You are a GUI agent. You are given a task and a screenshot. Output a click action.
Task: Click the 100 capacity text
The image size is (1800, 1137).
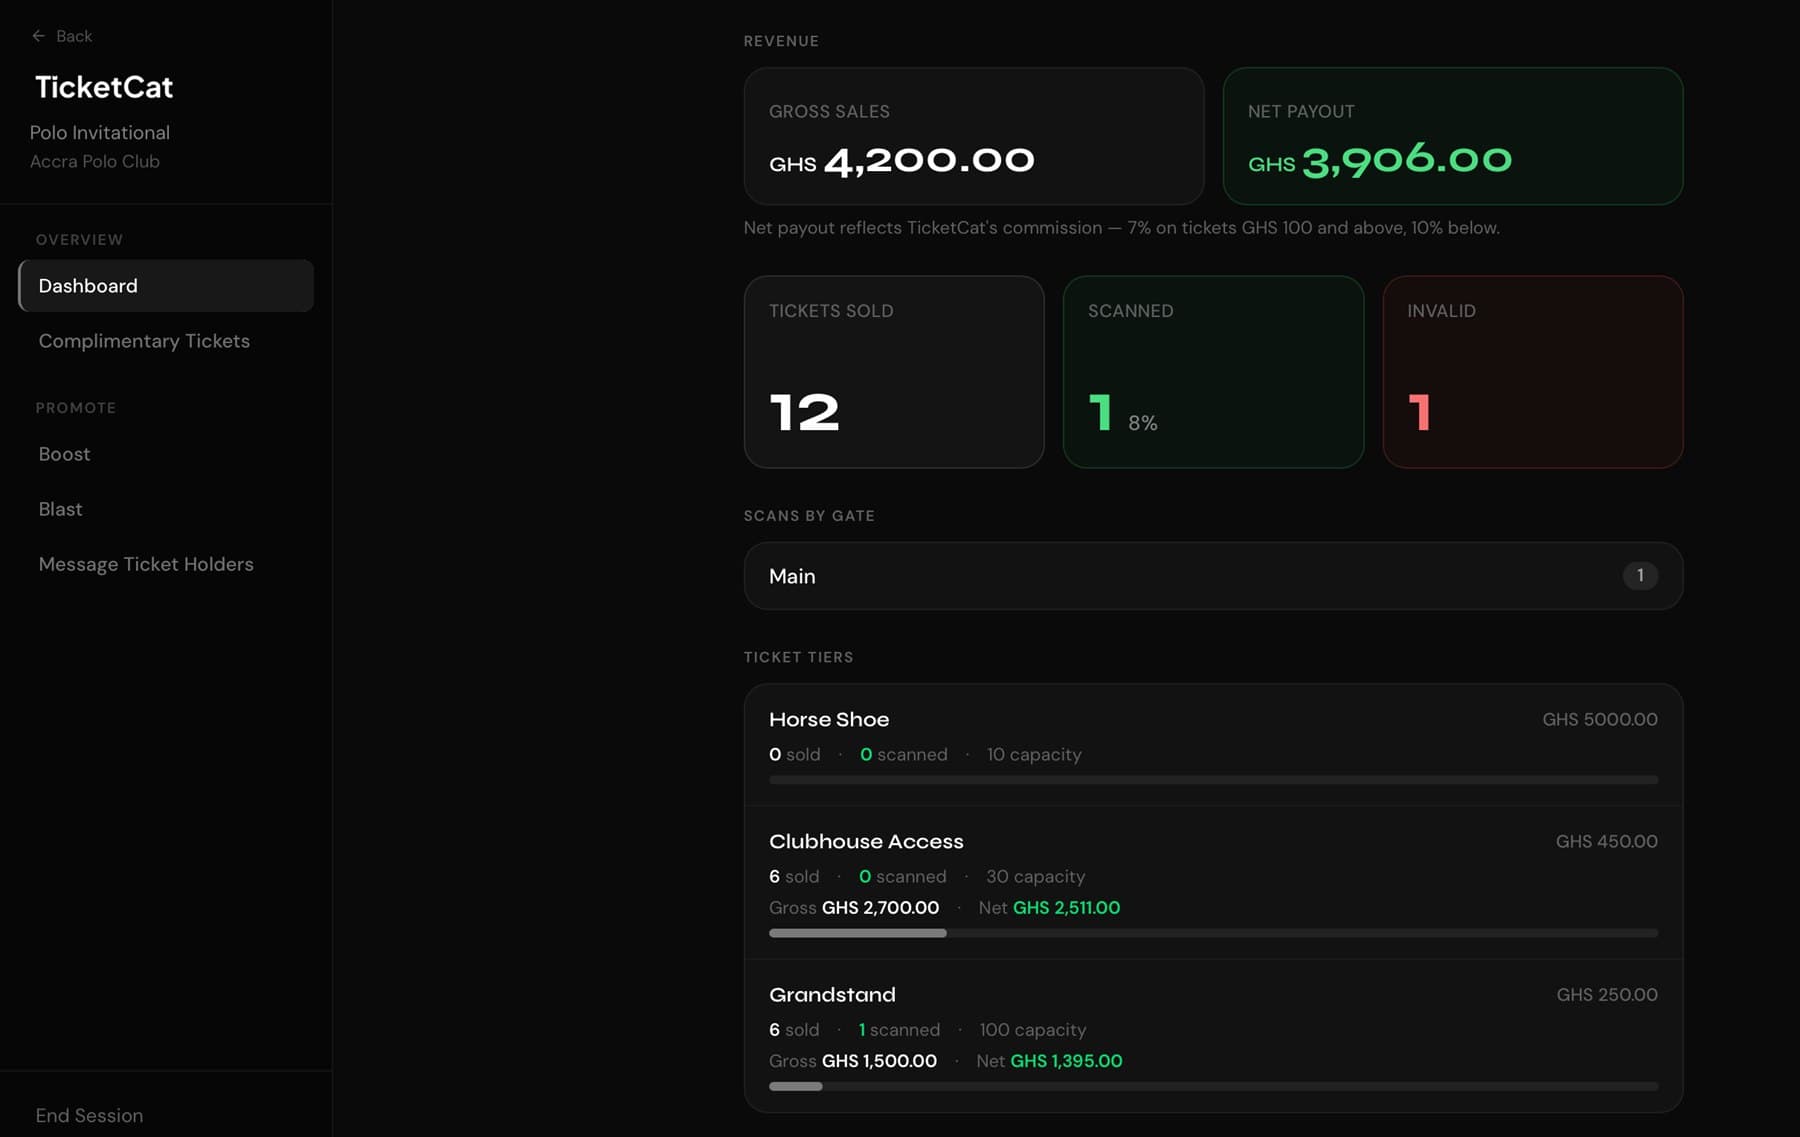pyautogui.click(x=1033, y=1030)
